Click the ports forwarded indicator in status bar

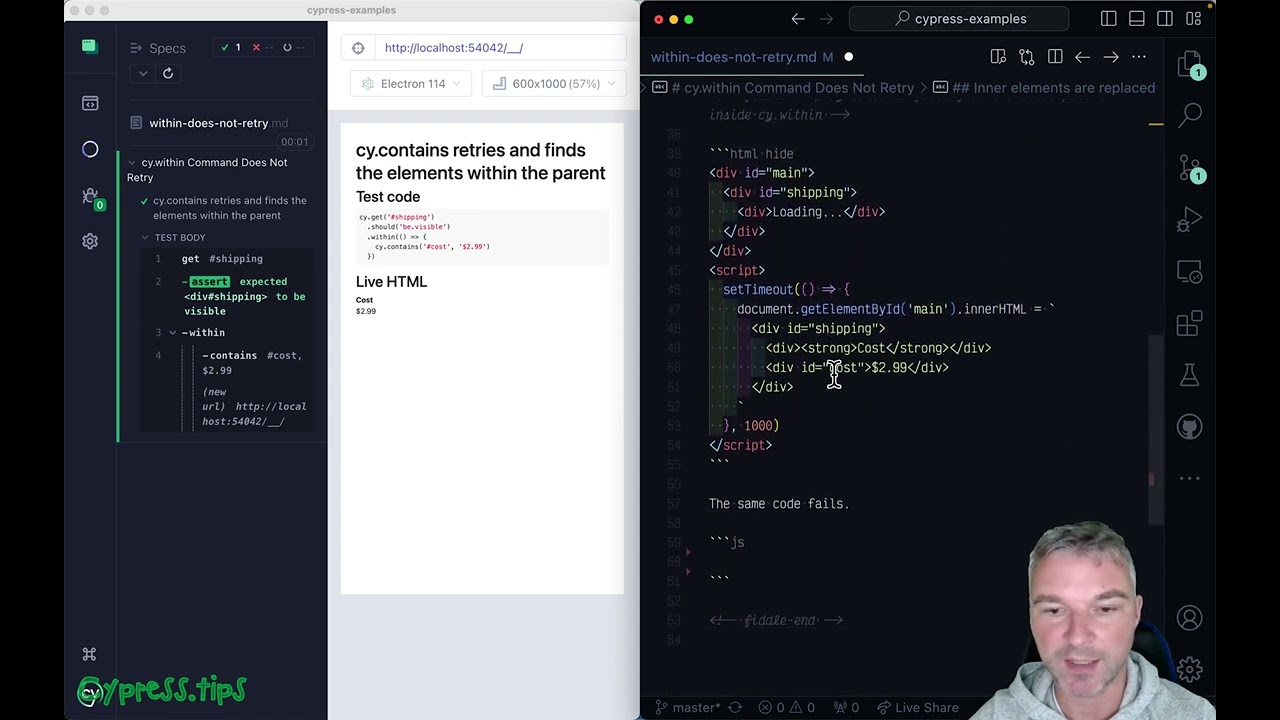[847, 707]
